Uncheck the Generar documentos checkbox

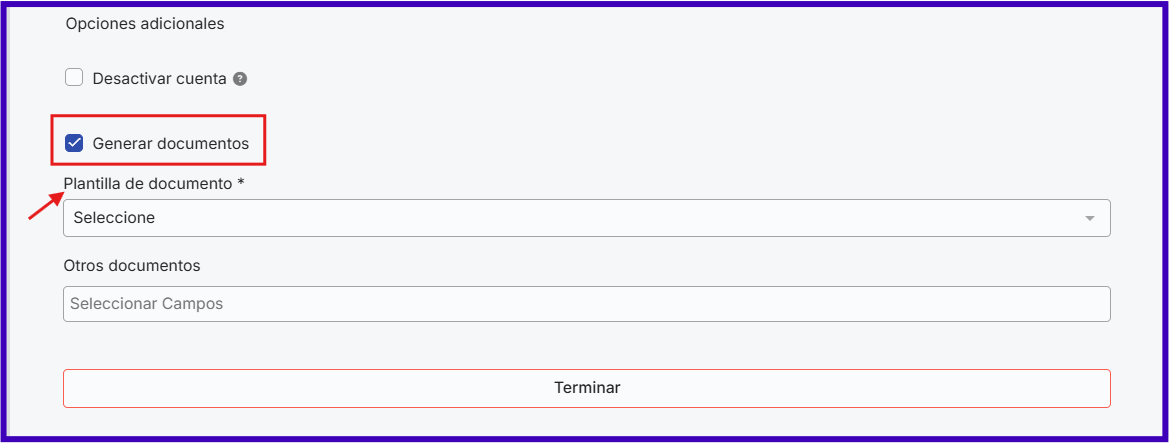click(74, 143)
